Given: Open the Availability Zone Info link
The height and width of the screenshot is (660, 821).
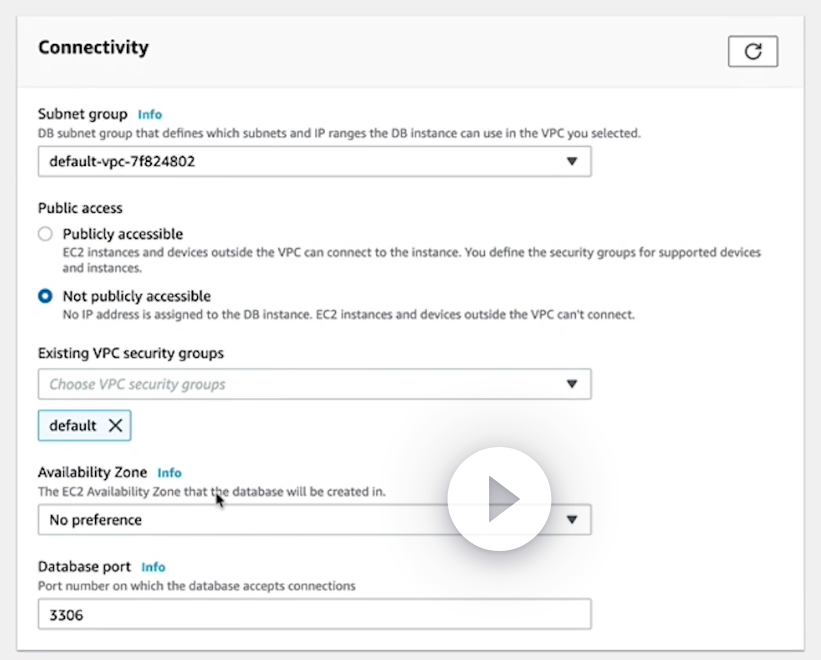Looking at the screenshot, I should pos(169,473).
